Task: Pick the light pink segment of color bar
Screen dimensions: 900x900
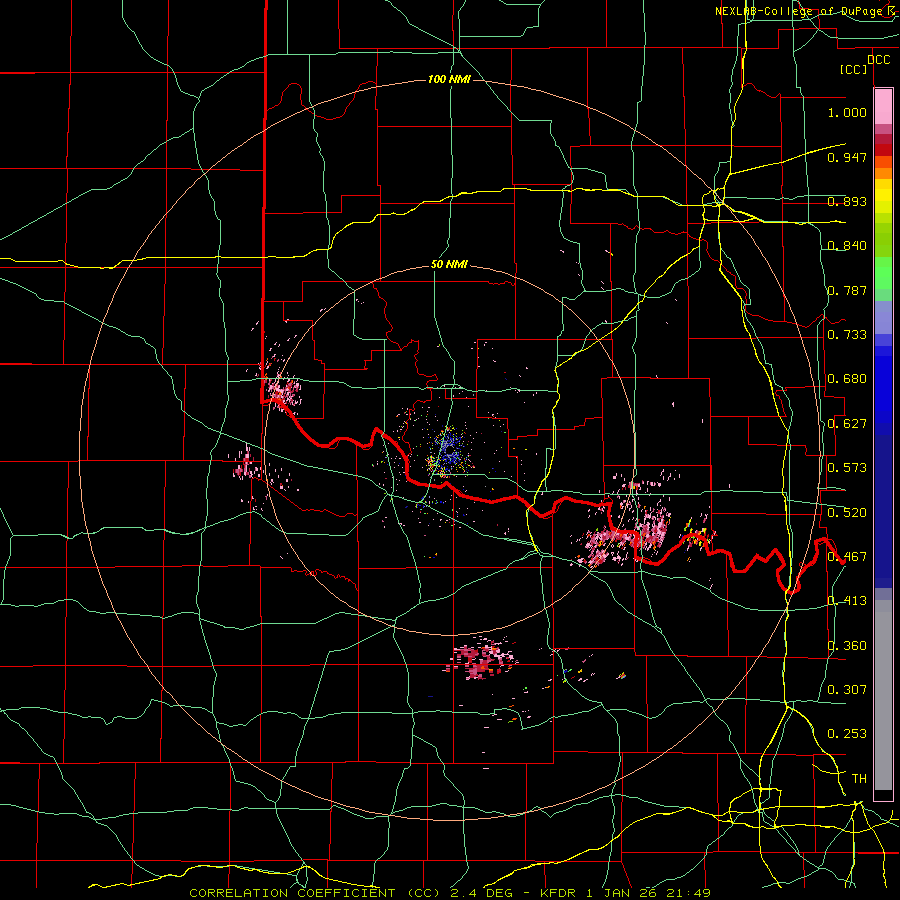Action: (x=883, y=107)
